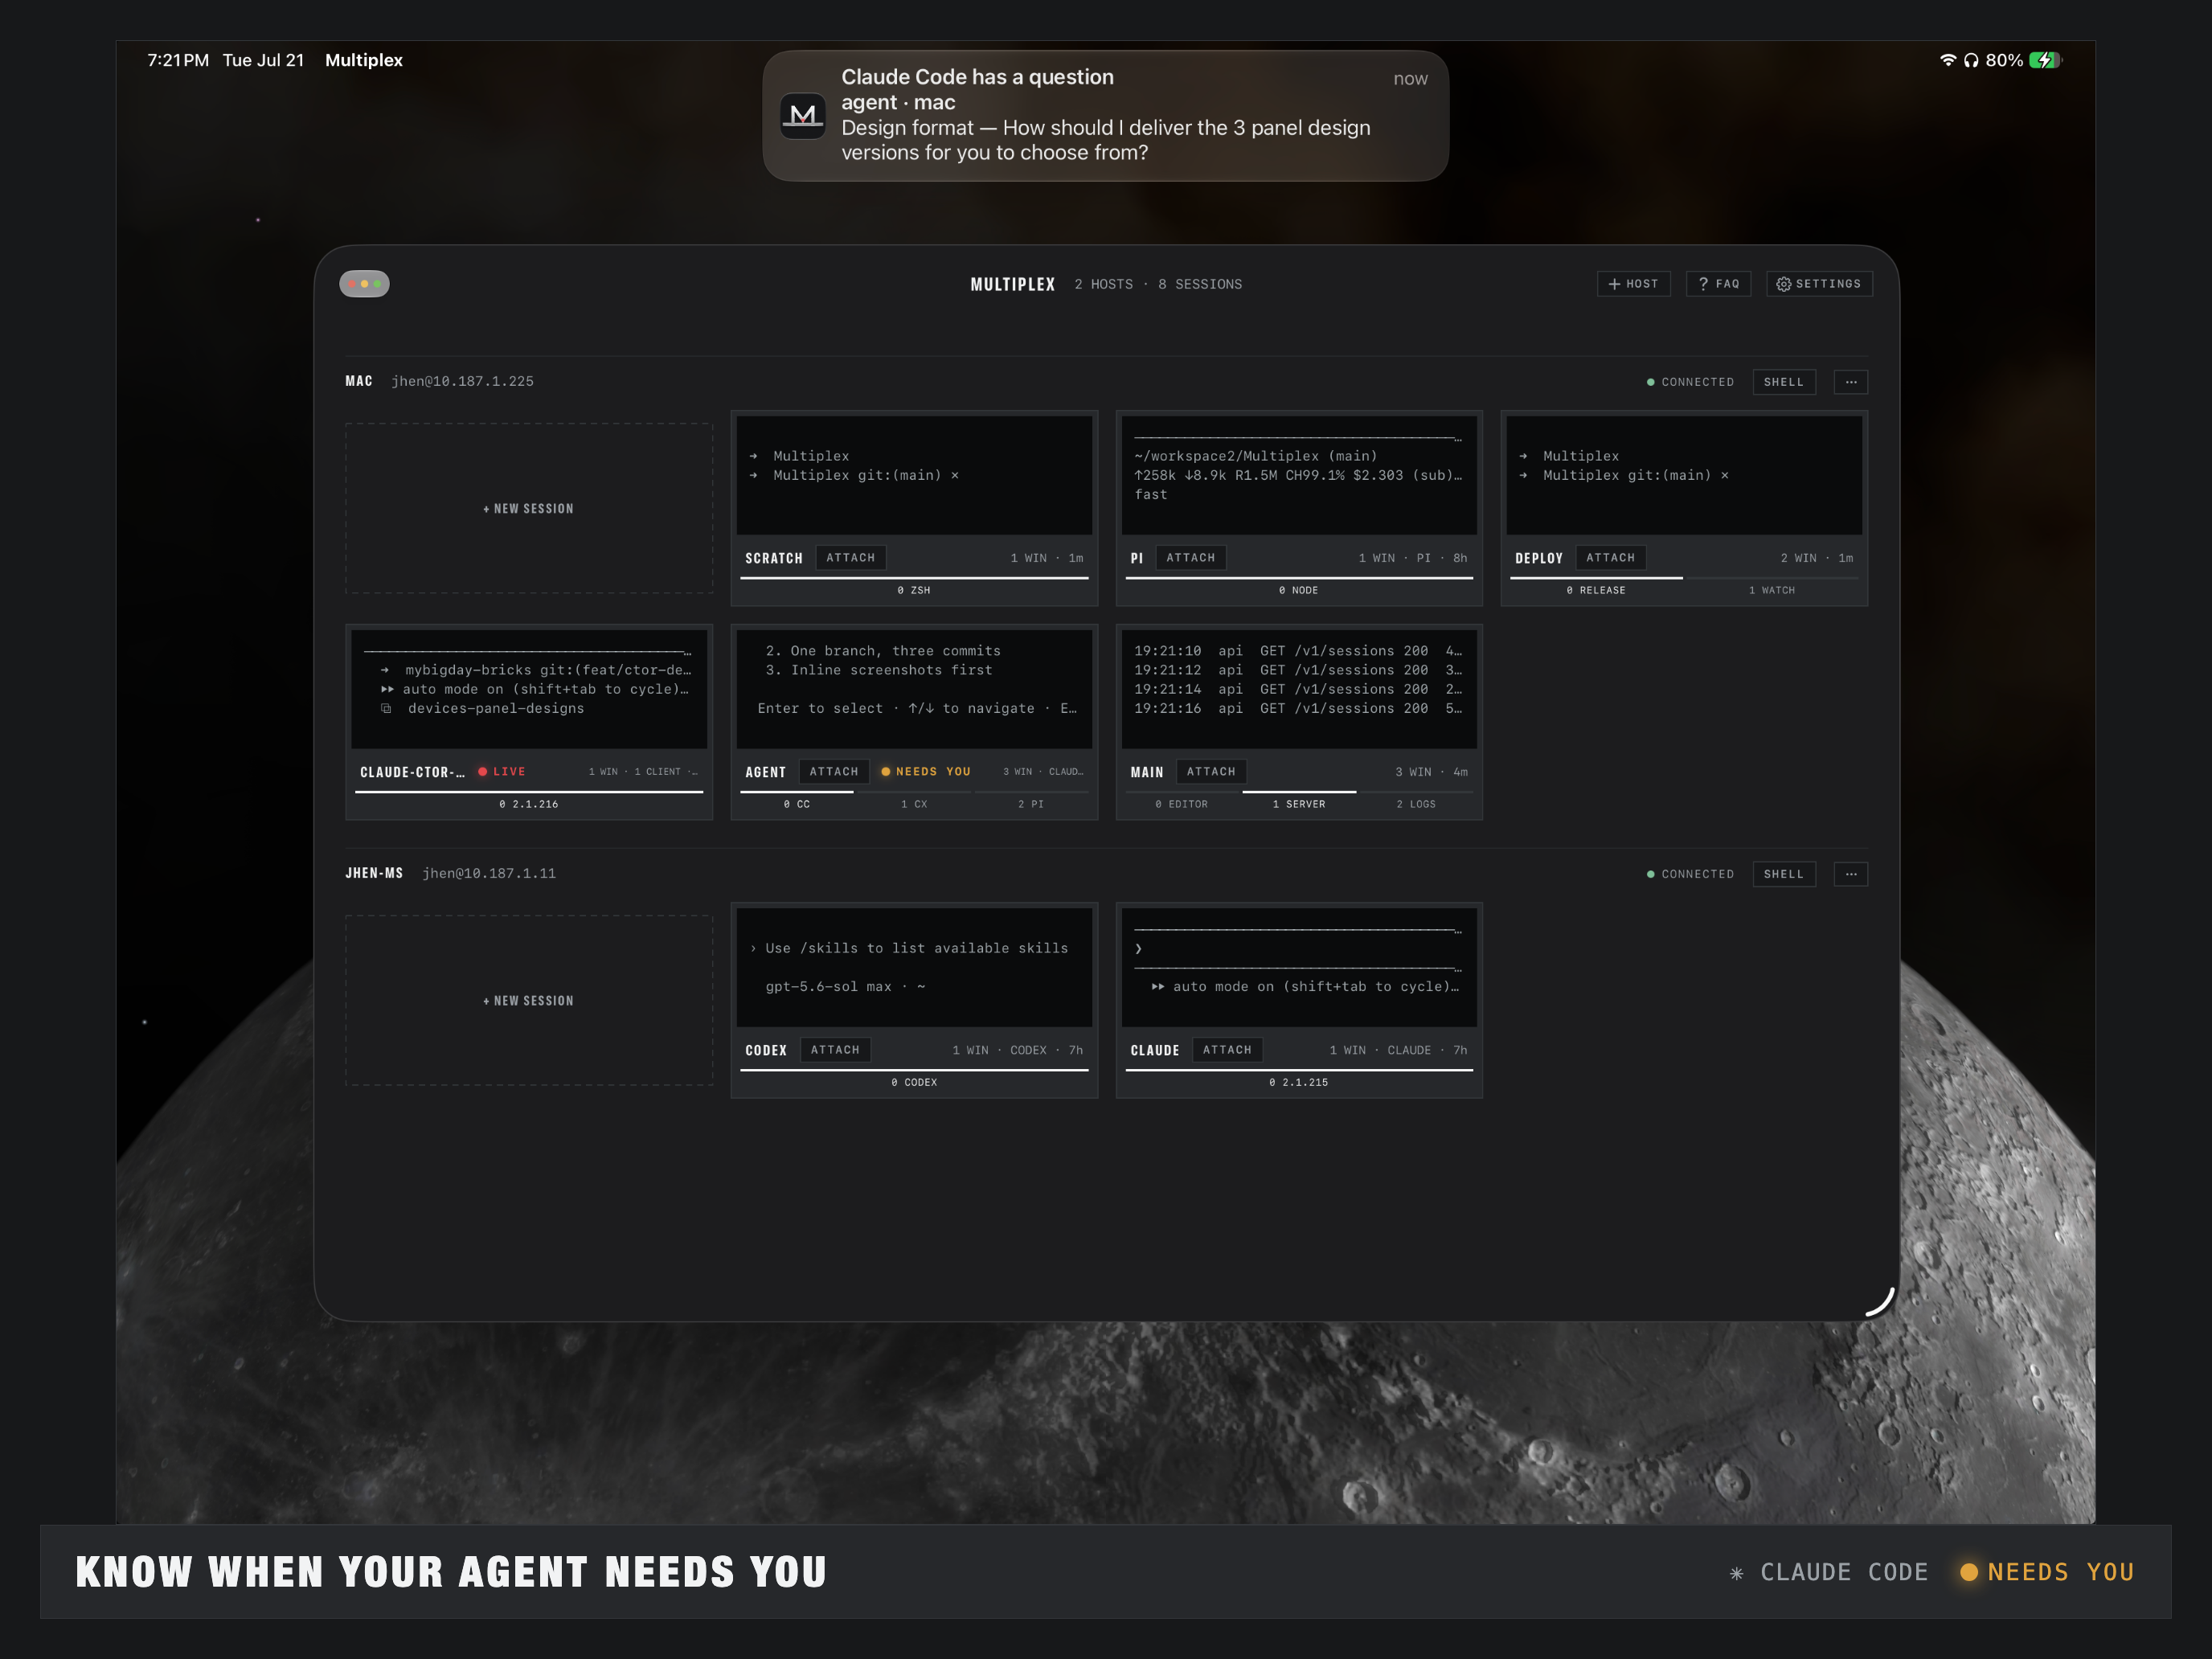Click the LIVE indicator on CLAUDE-CTOR session

coord(502,772)
